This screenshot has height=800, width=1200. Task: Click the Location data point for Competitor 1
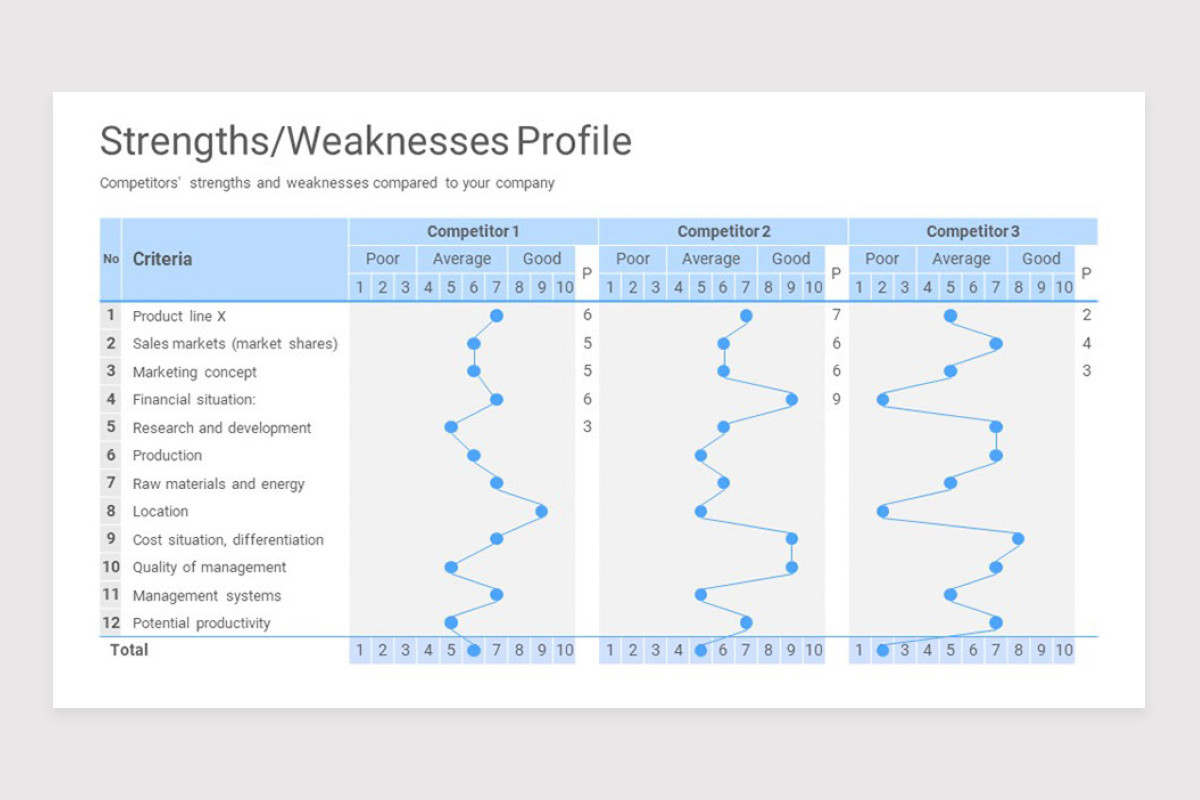(x=541, y=511)
